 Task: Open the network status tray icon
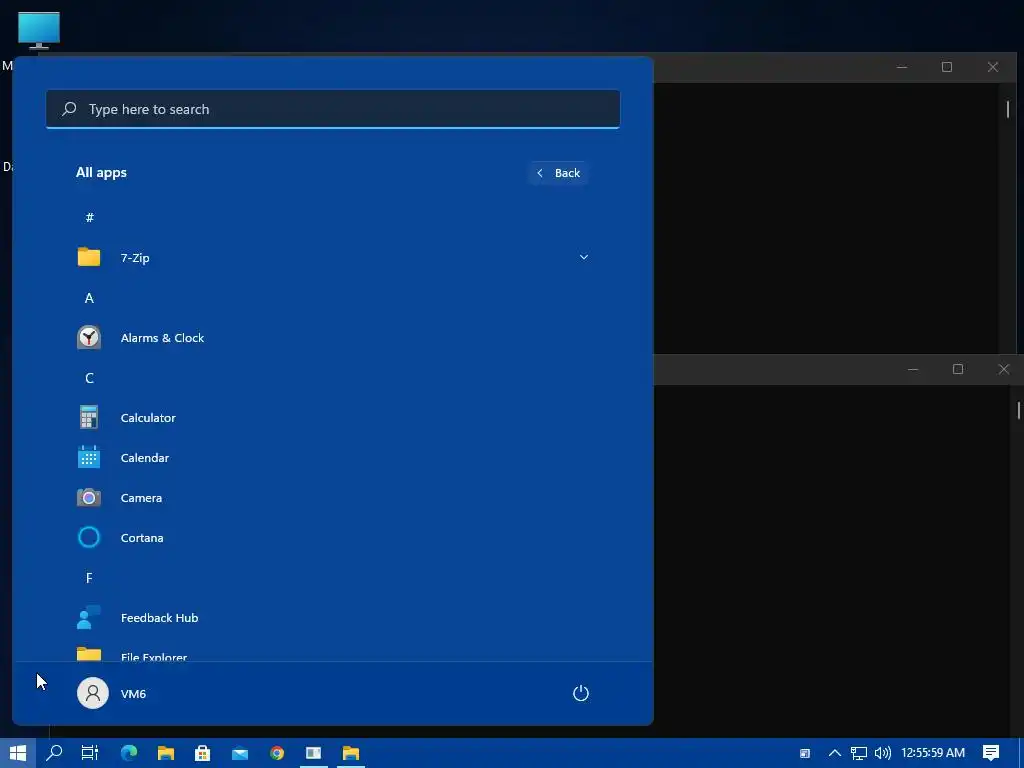pos(858,753)
